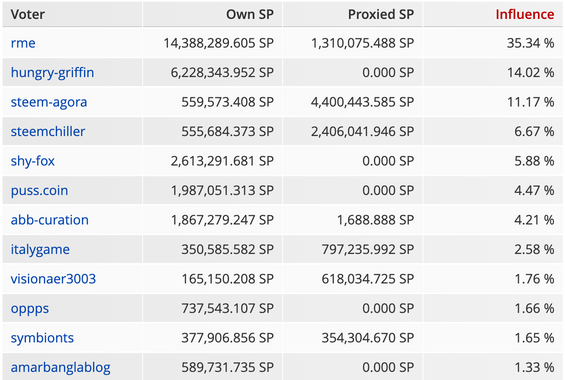Image resolution: width=565 pixels, height=380 pixels.
Task: Select steem-agora's proxied SP value 4,400,443.585
Action: pyautogui.click(x=362, y=102)
